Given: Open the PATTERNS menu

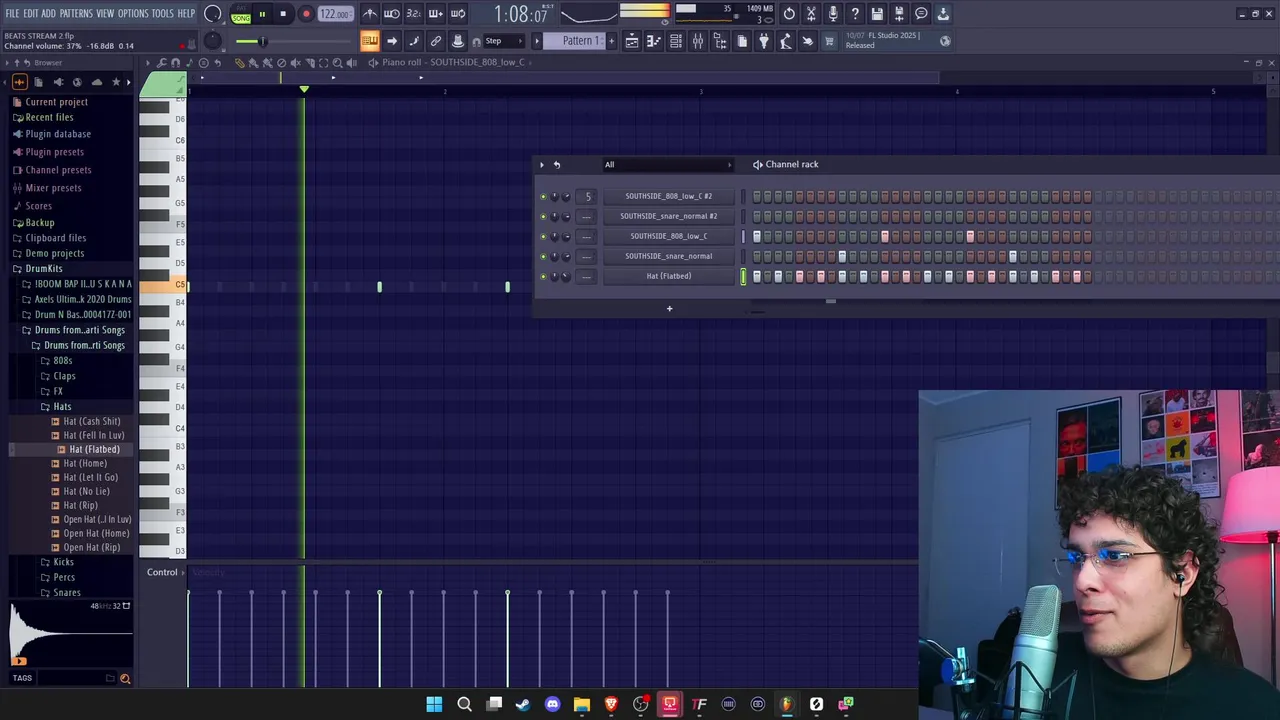Looking at the screenshot, I should tap(76, 14).
